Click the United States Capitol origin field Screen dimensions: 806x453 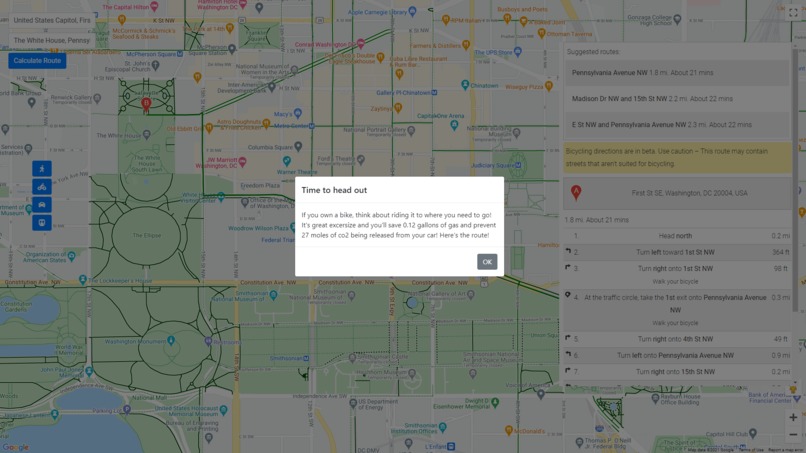[51, 20]
